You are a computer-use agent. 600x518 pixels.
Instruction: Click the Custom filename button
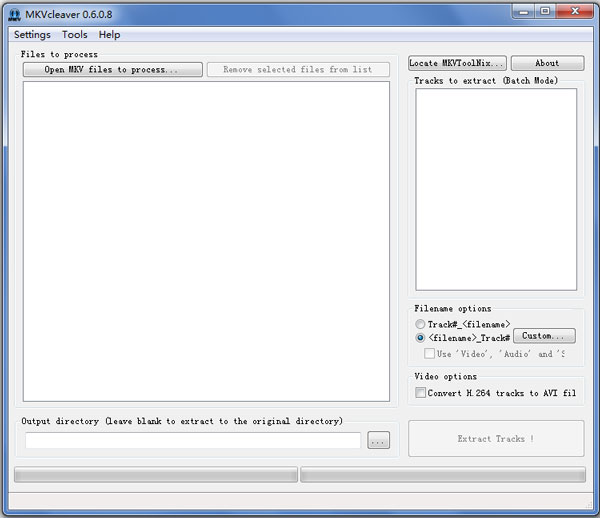[x=544, y=336]
